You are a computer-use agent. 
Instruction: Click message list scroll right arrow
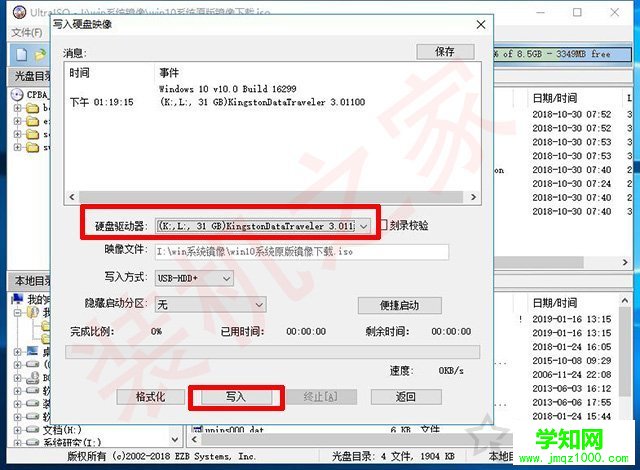tap(473, 197)
